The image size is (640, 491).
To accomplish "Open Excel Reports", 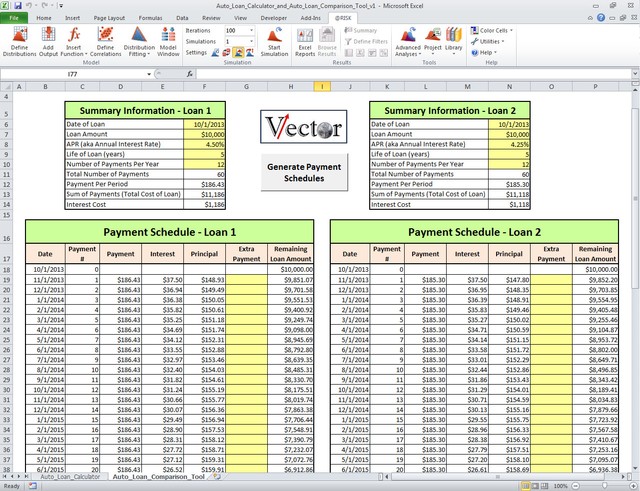I will (305, 41).
